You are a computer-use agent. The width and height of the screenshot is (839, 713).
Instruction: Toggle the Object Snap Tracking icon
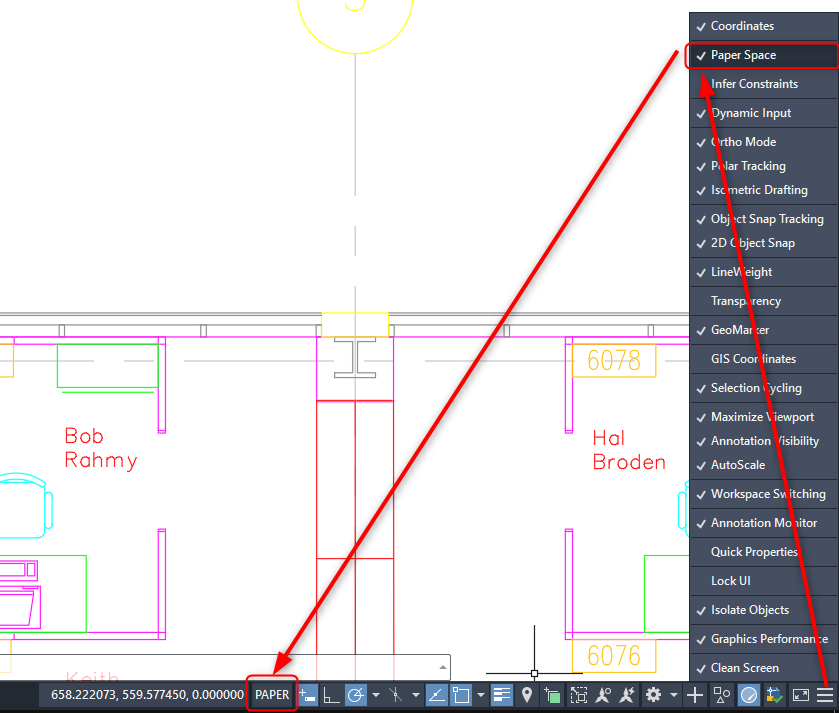(437, 694)
